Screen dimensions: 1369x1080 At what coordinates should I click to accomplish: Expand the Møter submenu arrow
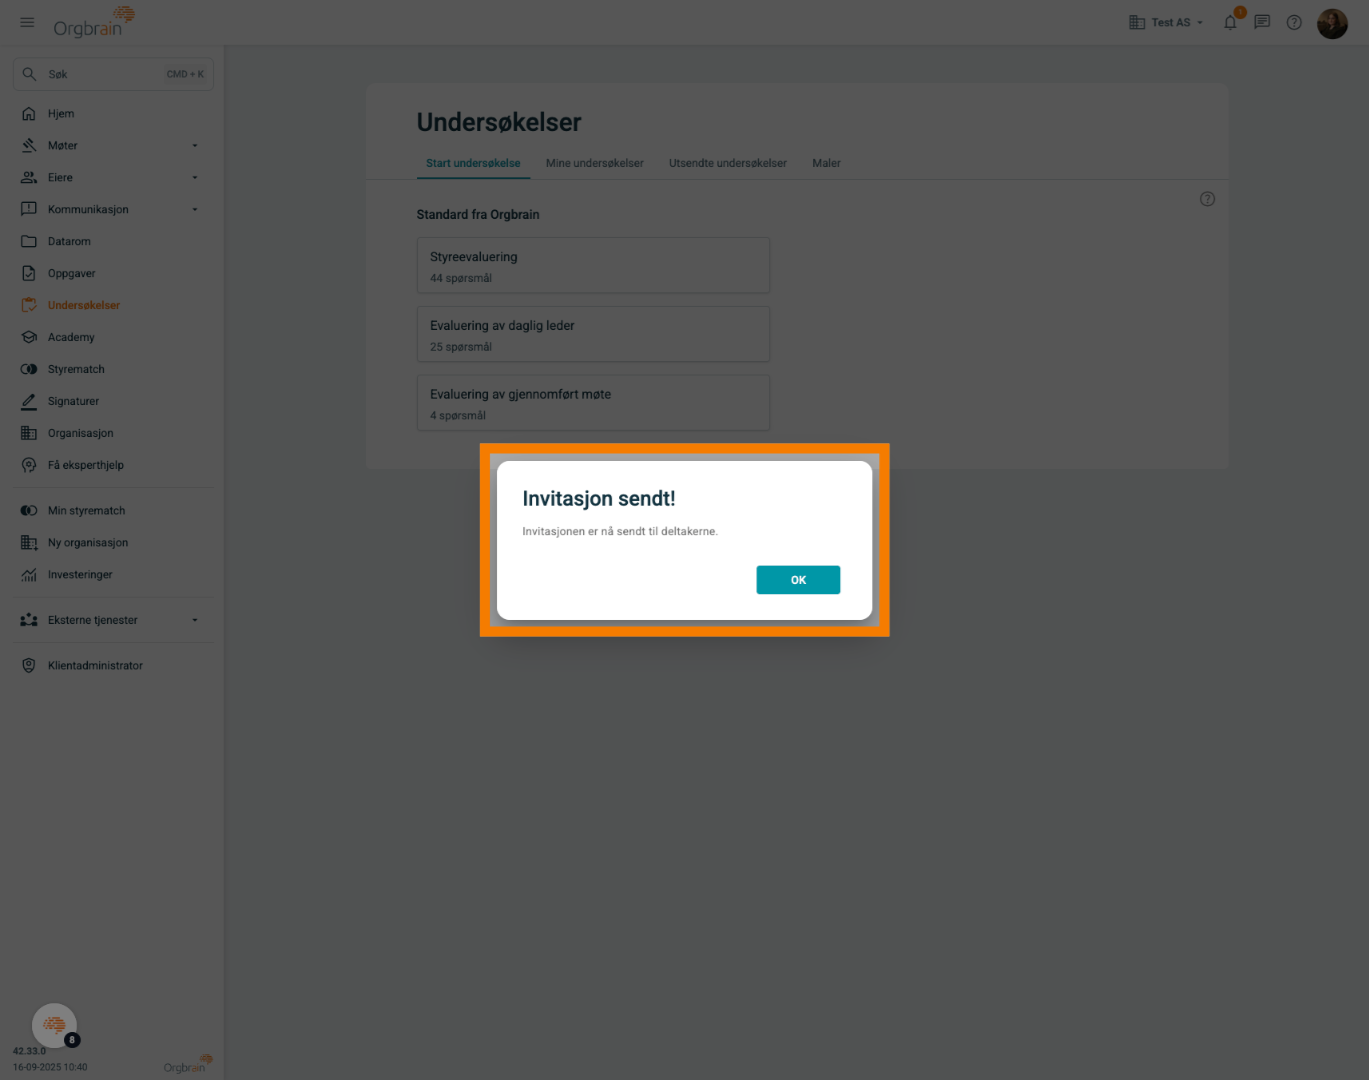pyautogui.click(x=195, y=146)
